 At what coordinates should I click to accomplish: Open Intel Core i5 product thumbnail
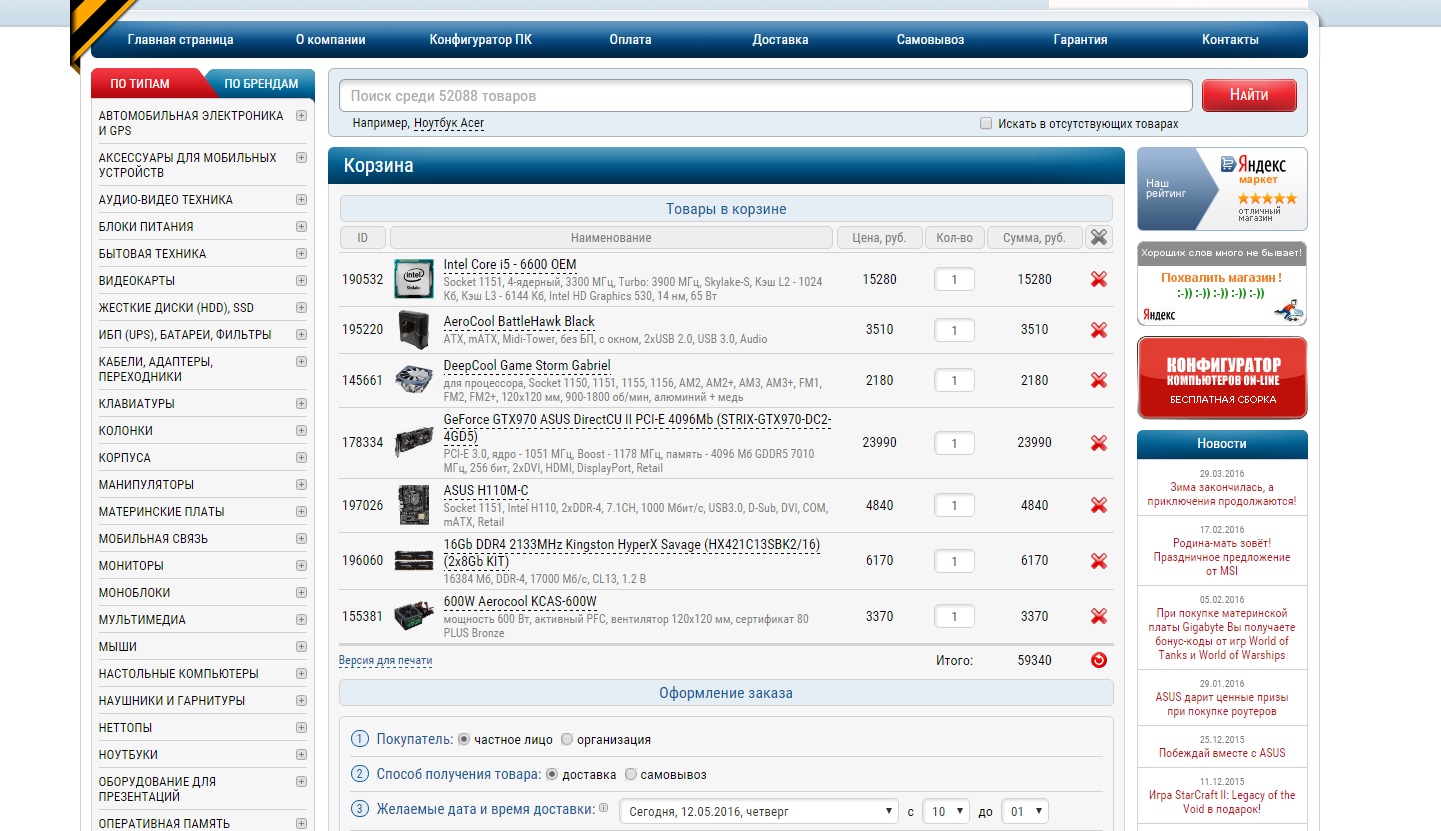coord(413,279)
